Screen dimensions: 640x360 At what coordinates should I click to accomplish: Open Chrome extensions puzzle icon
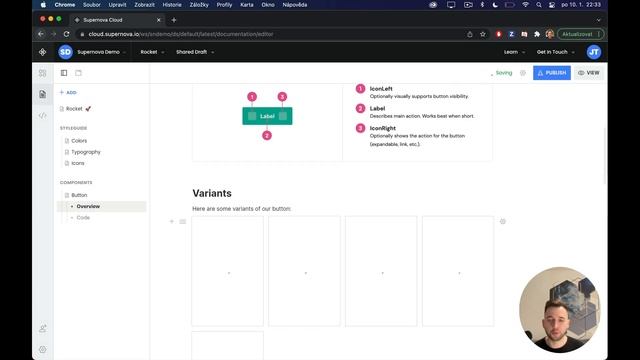pyautogui.click(x=537, y=34)
